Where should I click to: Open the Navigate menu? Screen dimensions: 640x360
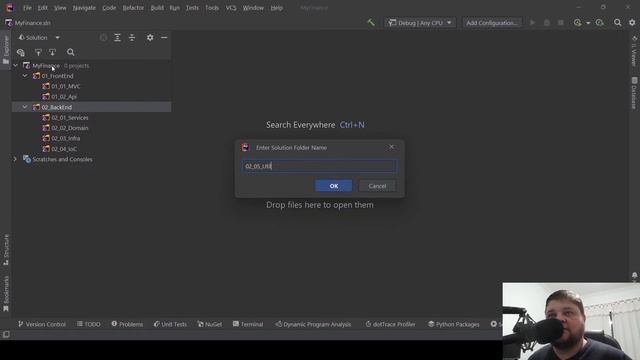(x=84, y=8)
